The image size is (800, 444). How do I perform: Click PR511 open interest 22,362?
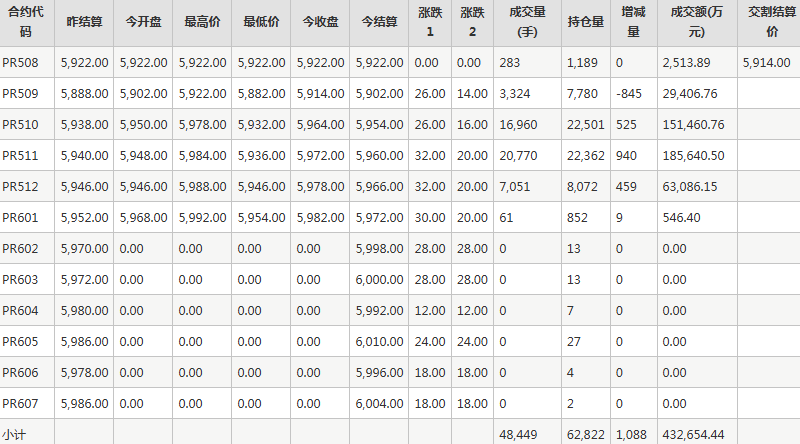586,156
